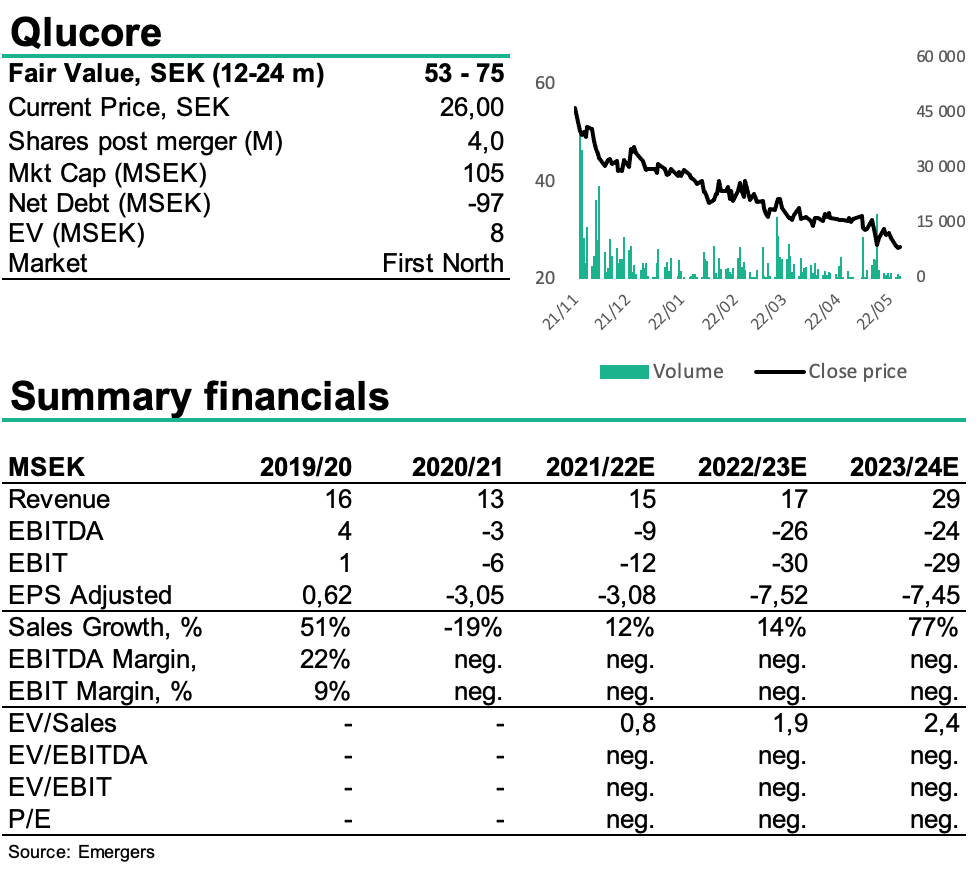978x870 pixels.
Task: Click Sales Growth value 77%
Action: coord(933,627)
